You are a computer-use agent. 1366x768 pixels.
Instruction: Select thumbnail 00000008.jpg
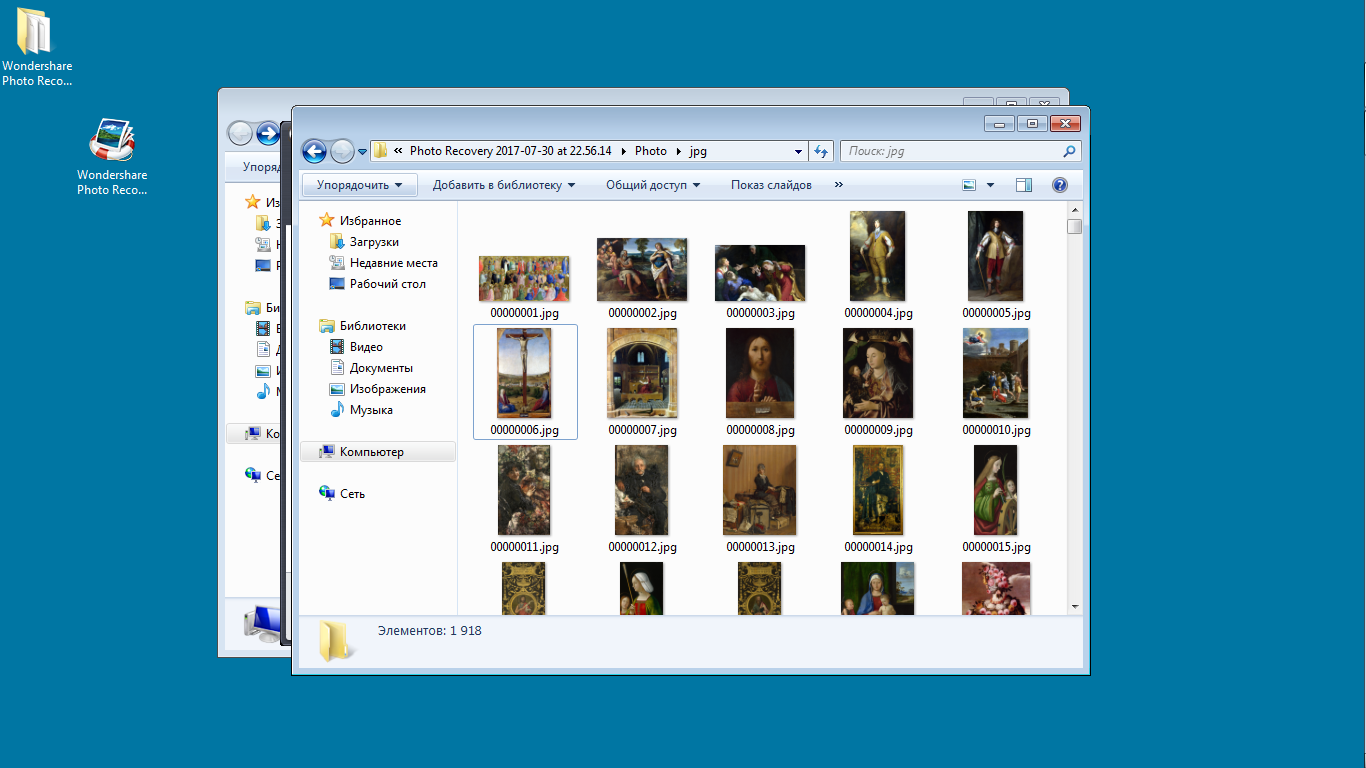761,373
